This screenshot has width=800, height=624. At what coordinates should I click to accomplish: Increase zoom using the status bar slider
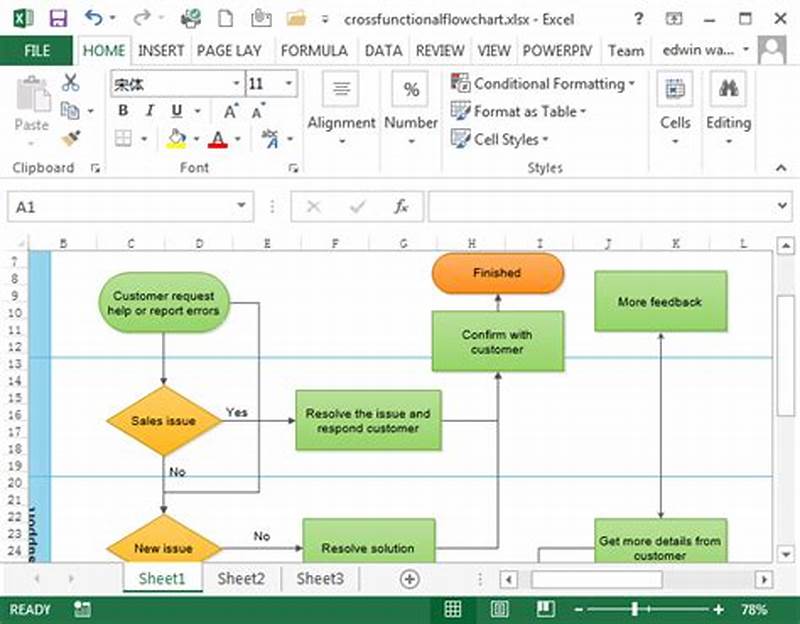(x=718, y=607)
